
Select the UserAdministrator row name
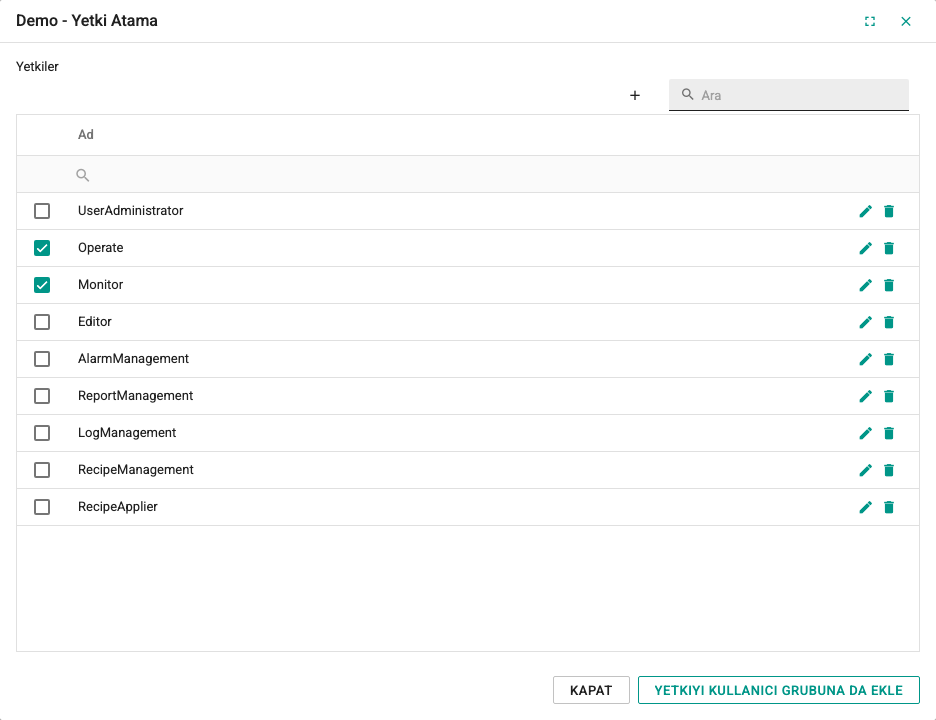point(131,211)
